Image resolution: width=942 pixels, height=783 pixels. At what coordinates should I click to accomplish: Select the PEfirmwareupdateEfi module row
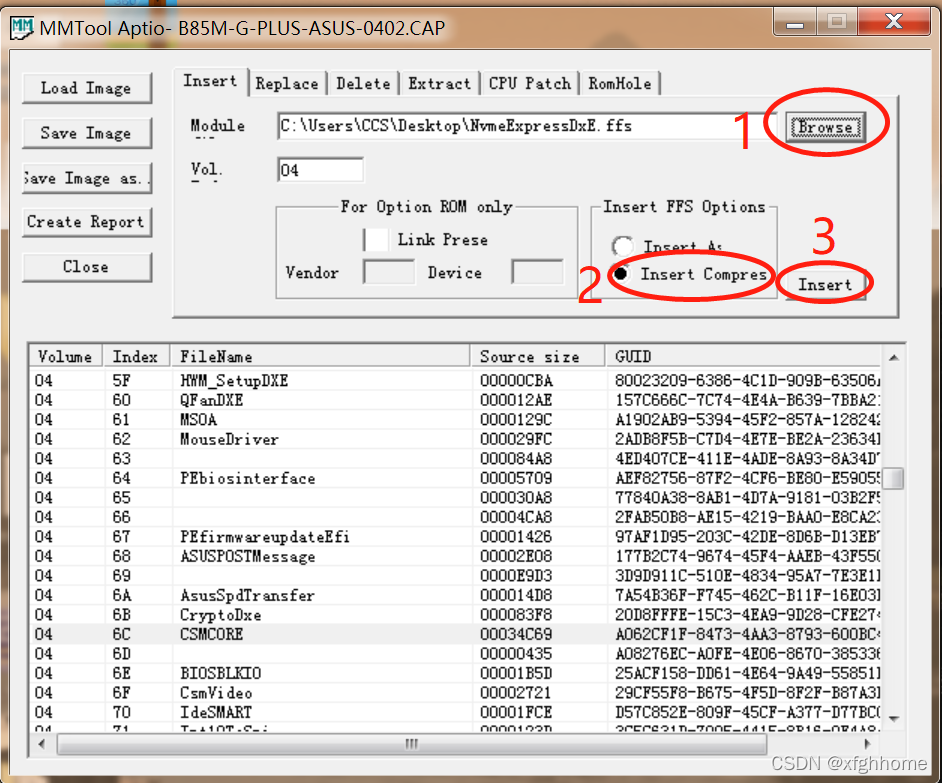coord(455,537)
